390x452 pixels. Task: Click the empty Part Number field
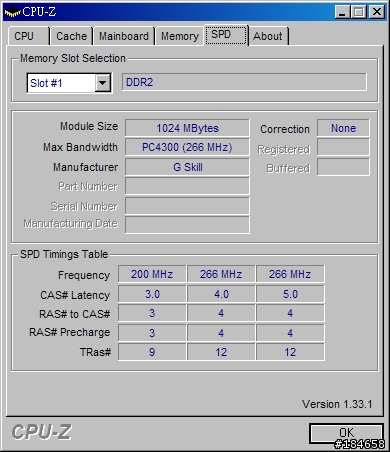(x=187, y=186)
